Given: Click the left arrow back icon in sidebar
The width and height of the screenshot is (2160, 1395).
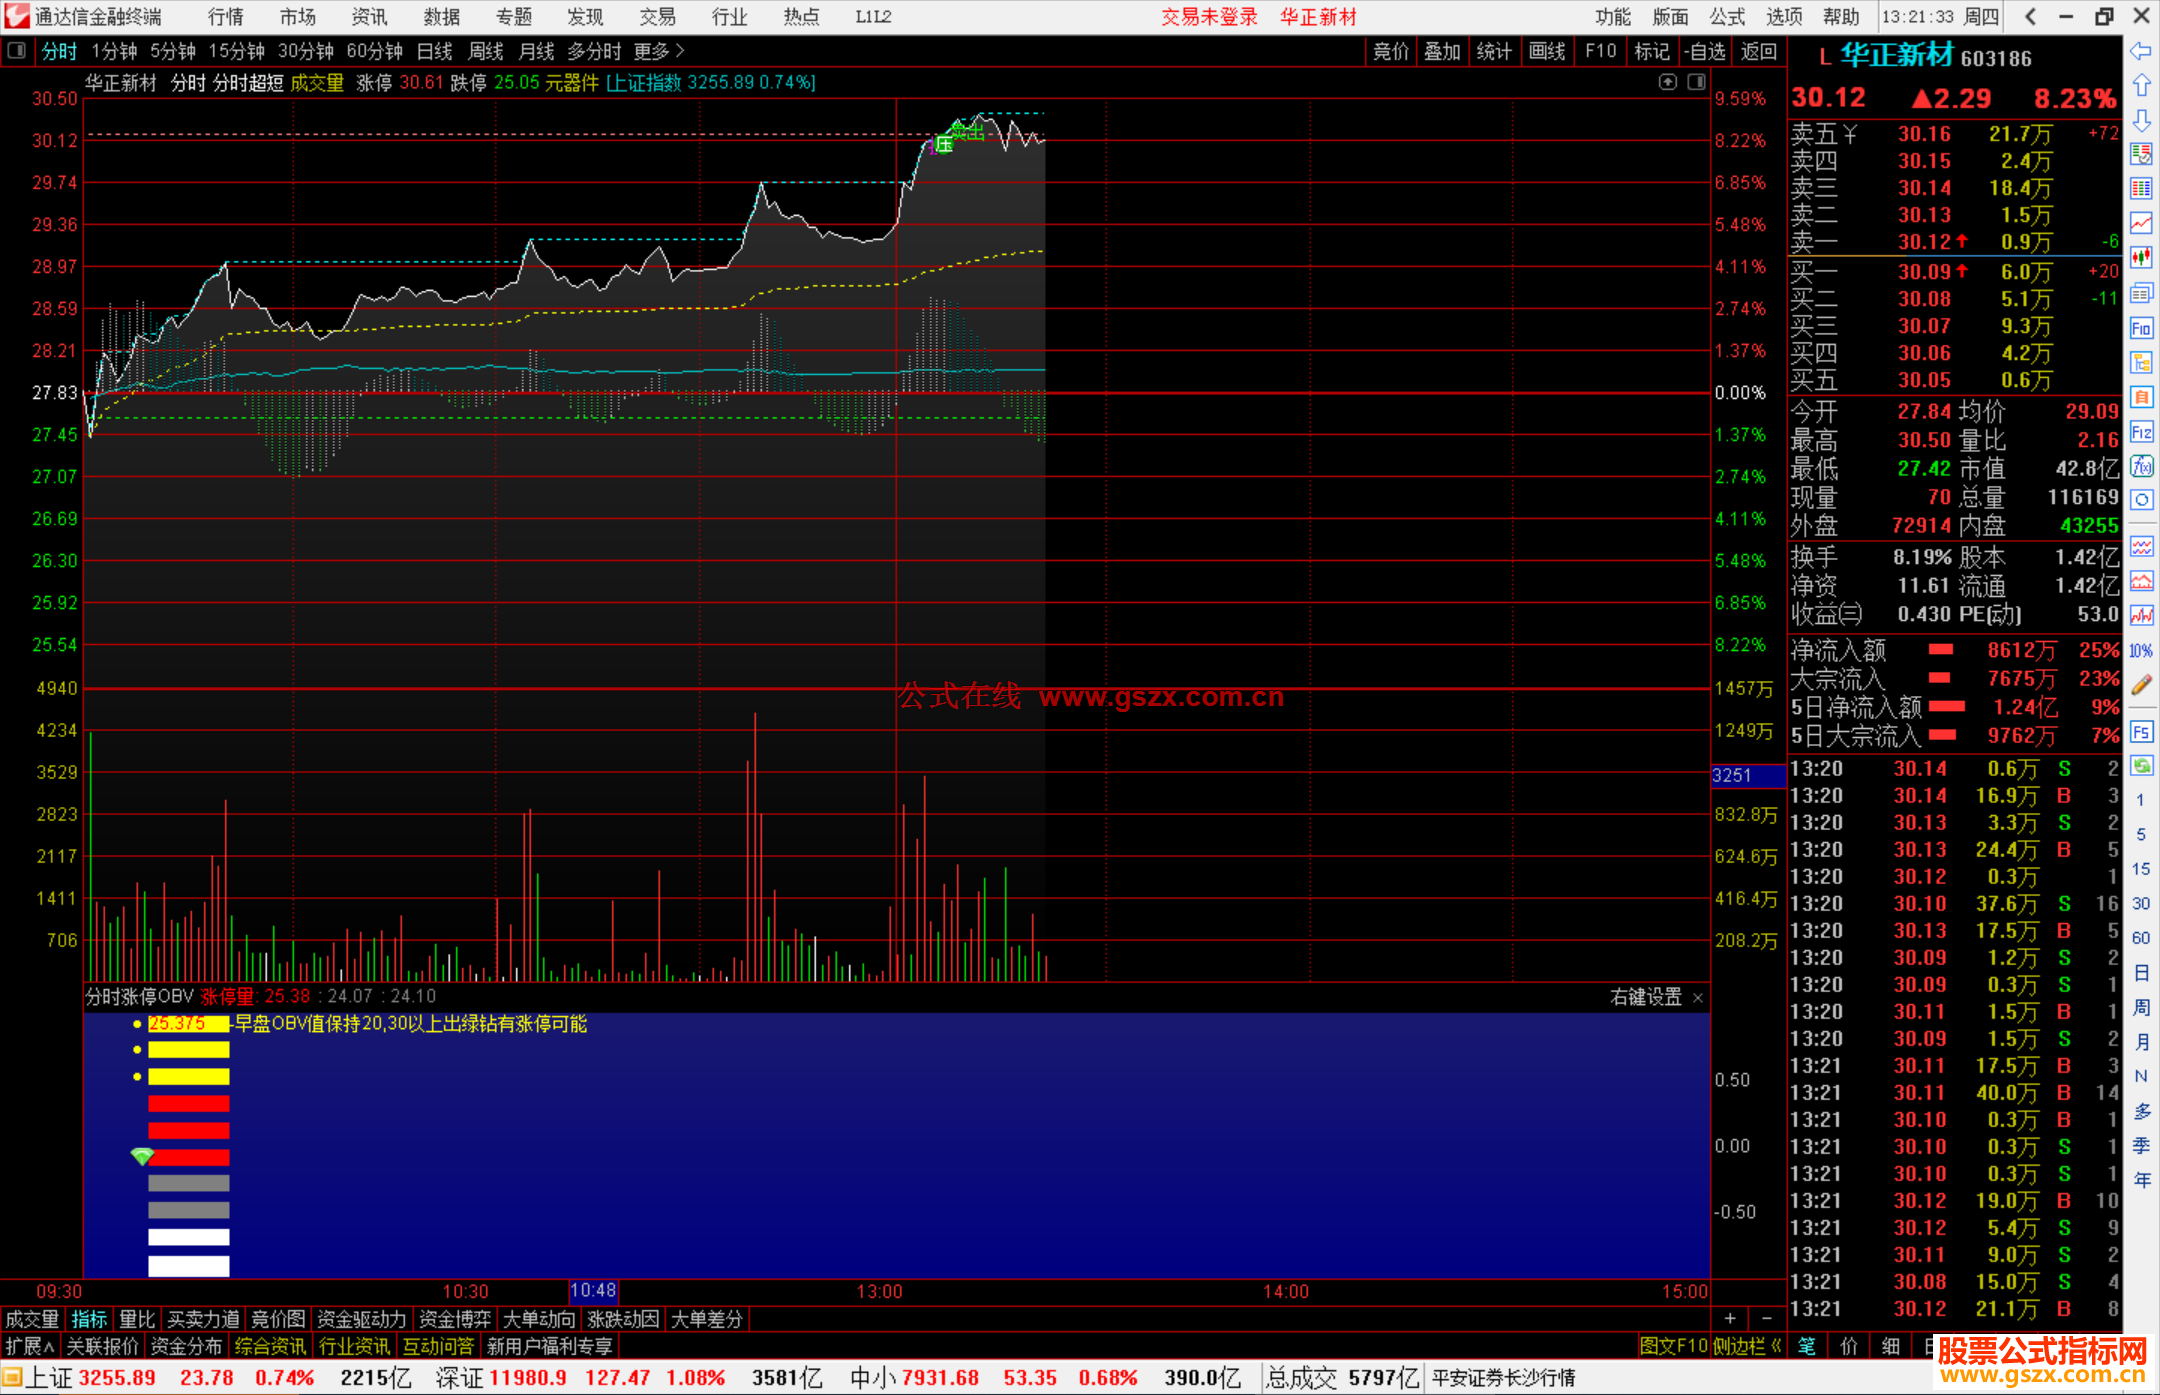Looking at the screenshot, I should pos(2141,51).
